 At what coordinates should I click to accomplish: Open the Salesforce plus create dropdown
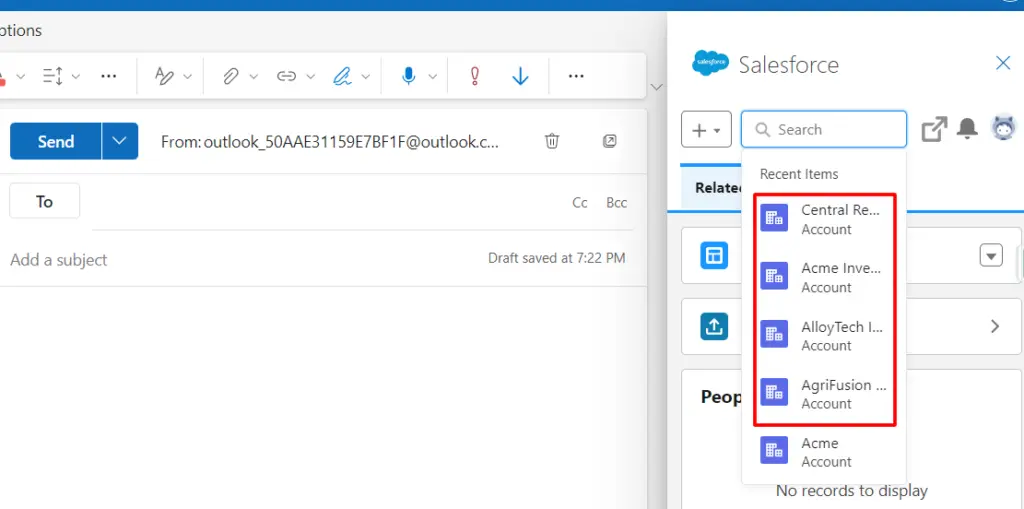coord(706,130)
